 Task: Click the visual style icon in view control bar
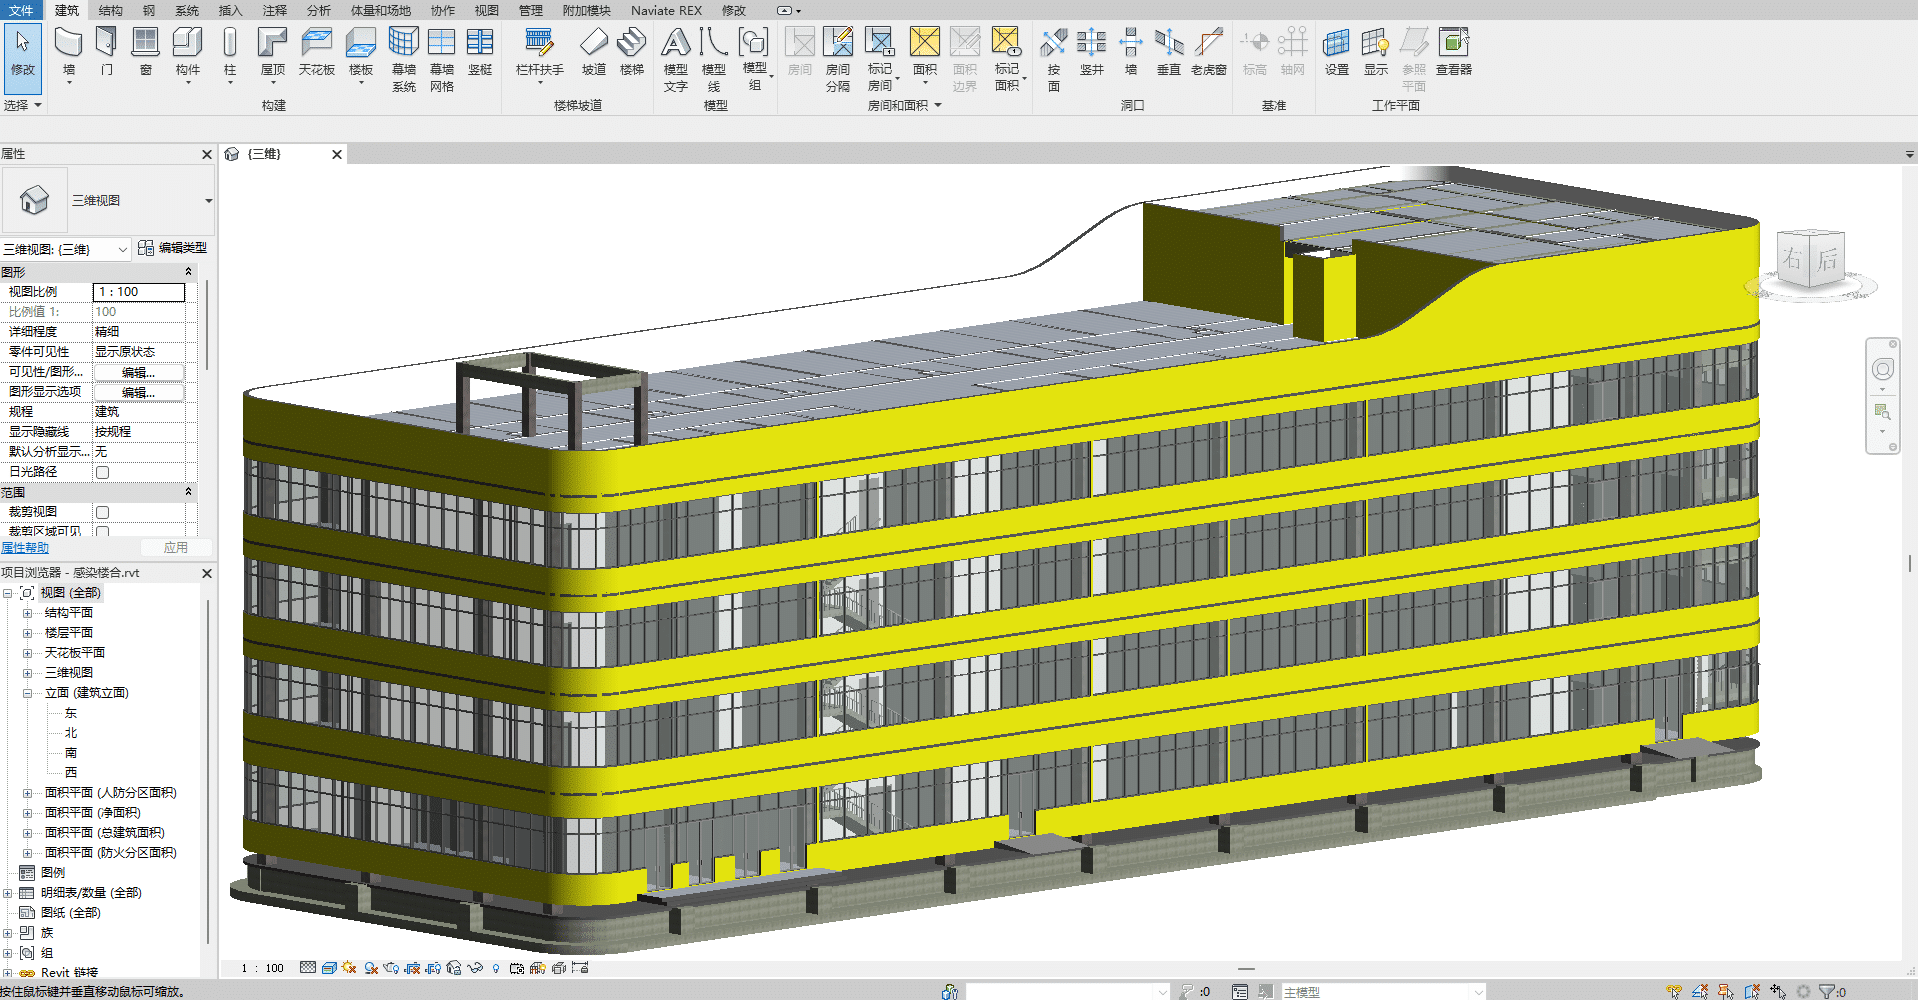(328, 968)
